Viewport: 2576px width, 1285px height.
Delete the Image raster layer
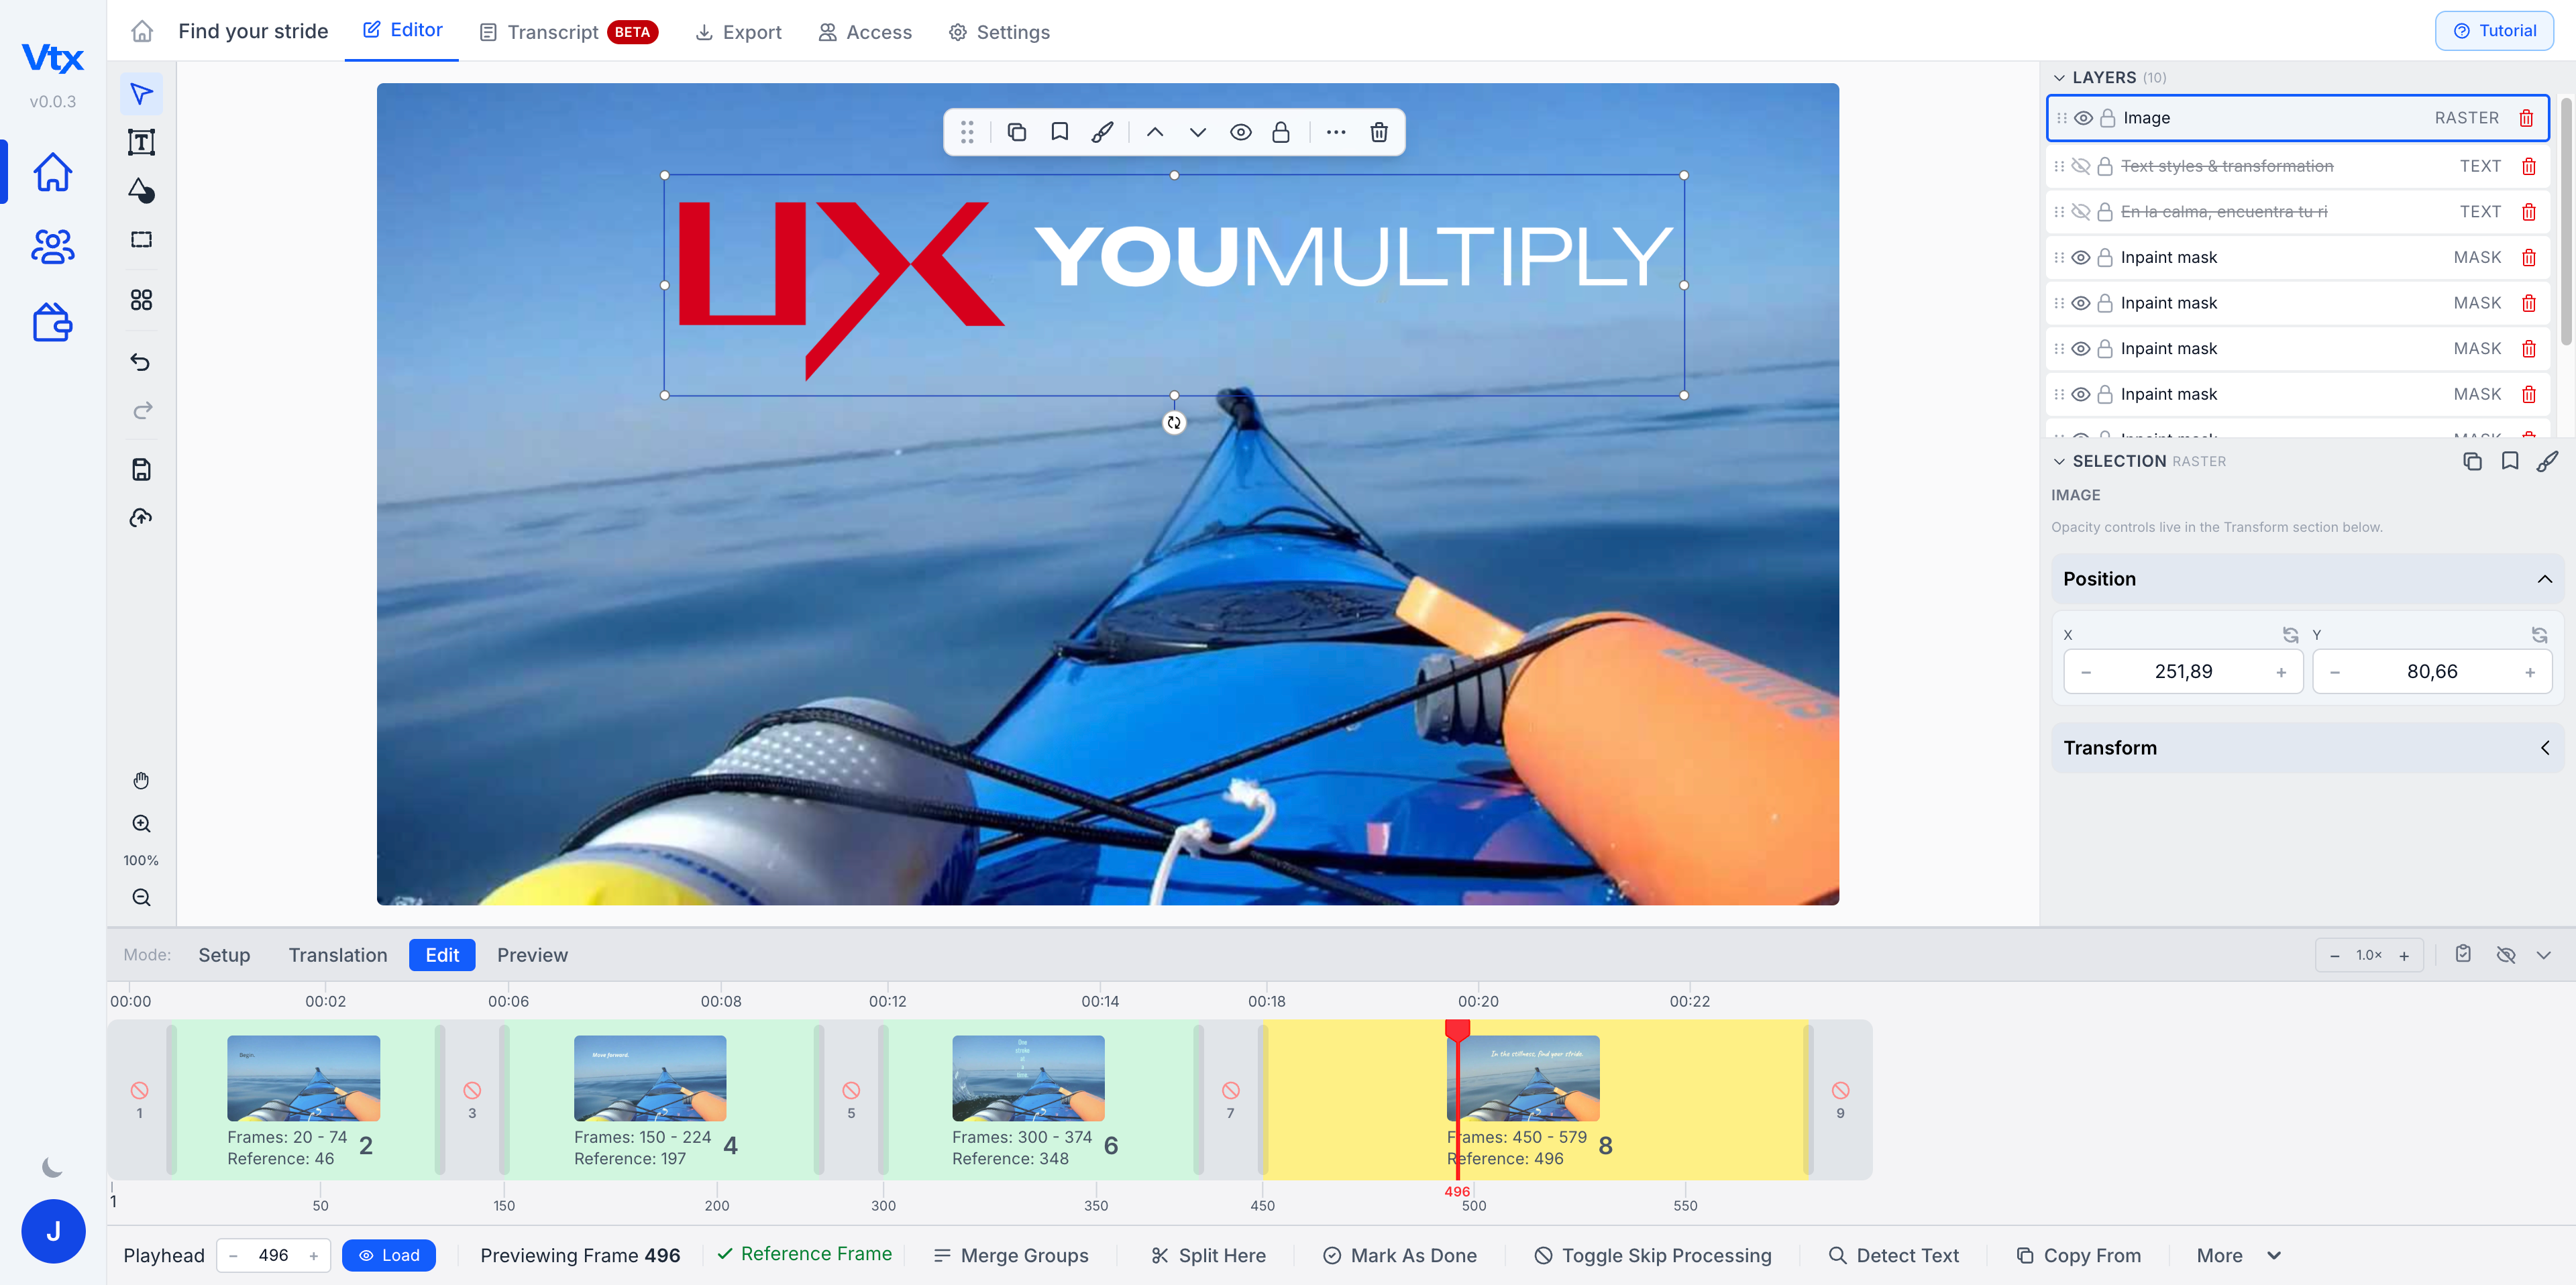point(2526,118)
